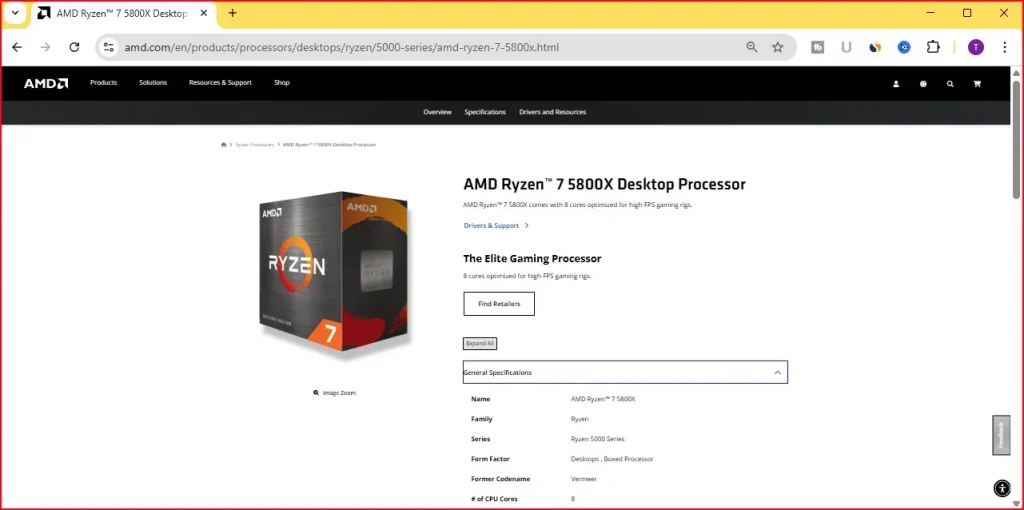1024x510 pixels.
Task: Open the site search magnifier icon
Action: (x=950, y=84)
